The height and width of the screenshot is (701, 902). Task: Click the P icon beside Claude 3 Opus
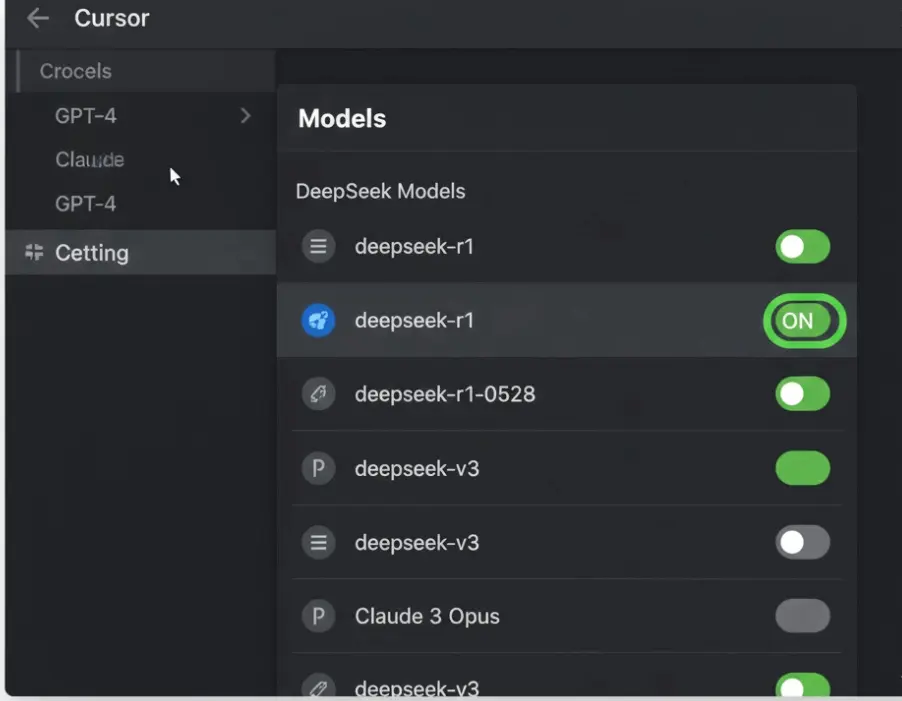point(318,616)
